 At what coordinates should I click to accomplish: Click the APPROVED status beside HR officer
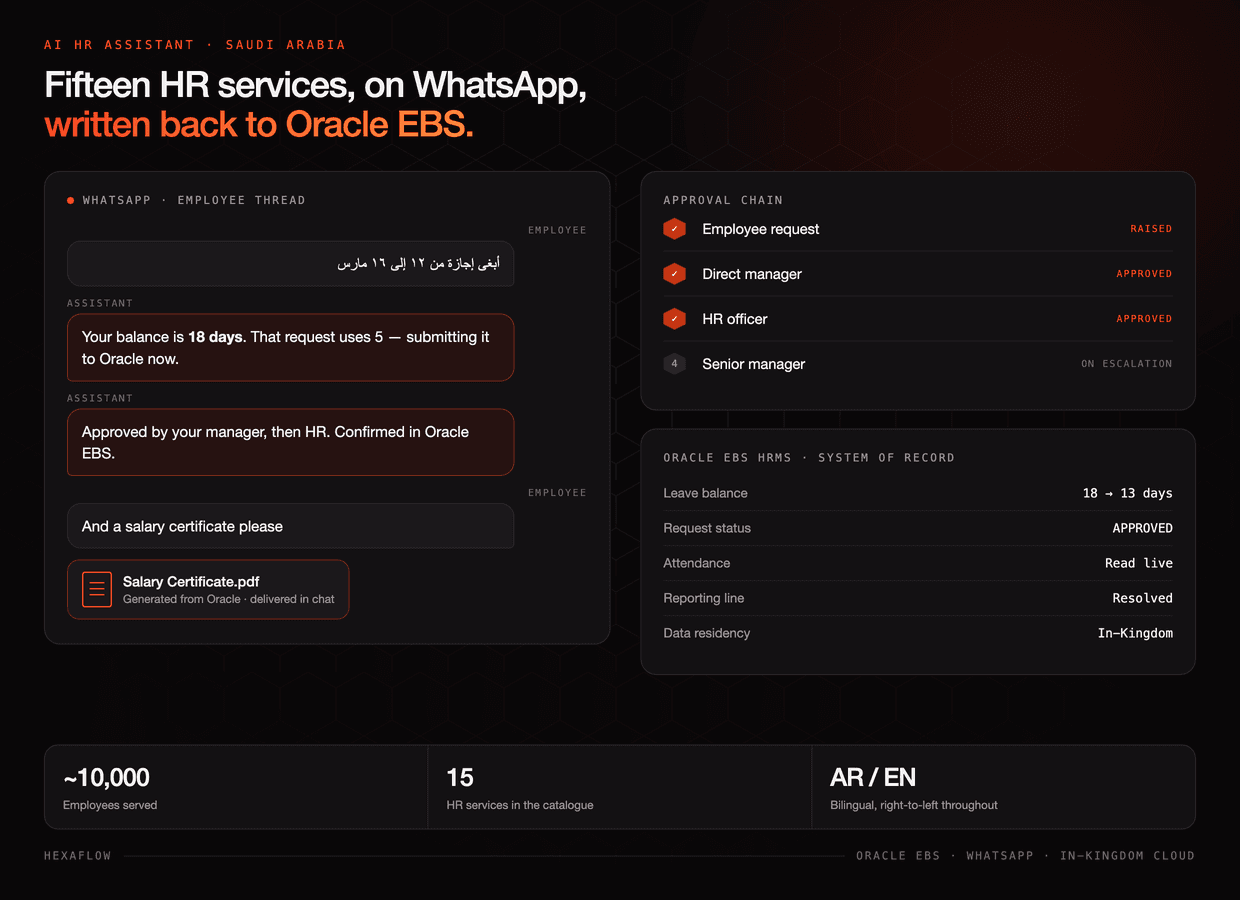point(1144,319)
